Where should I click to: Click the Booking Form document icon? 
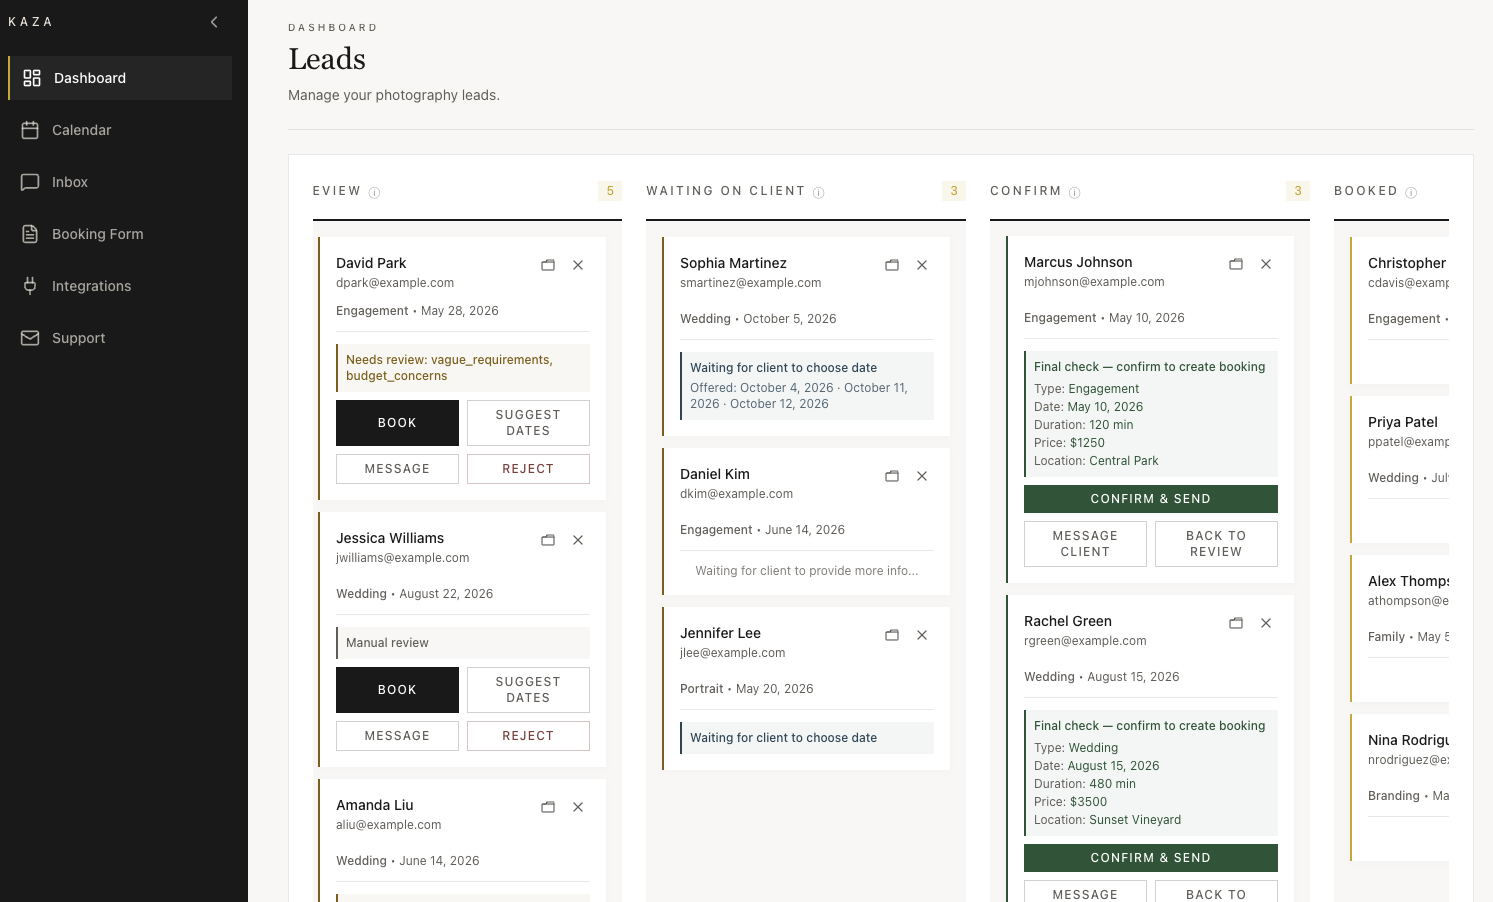30,234
